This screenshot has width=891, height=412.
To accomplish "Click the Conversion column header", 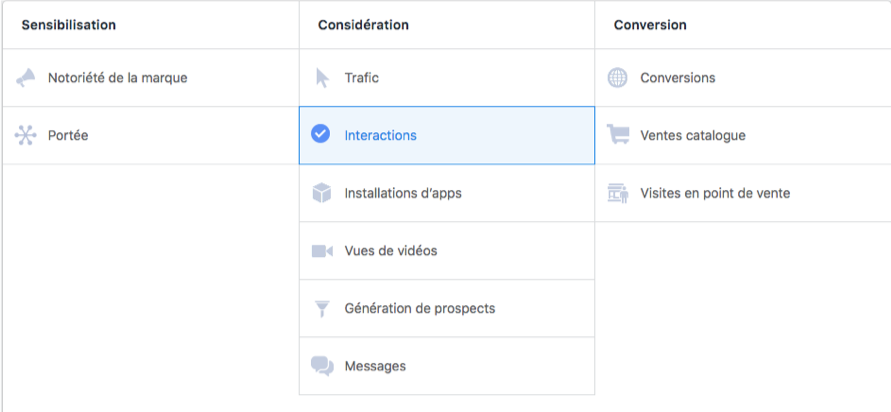I will tap(650, 25).
